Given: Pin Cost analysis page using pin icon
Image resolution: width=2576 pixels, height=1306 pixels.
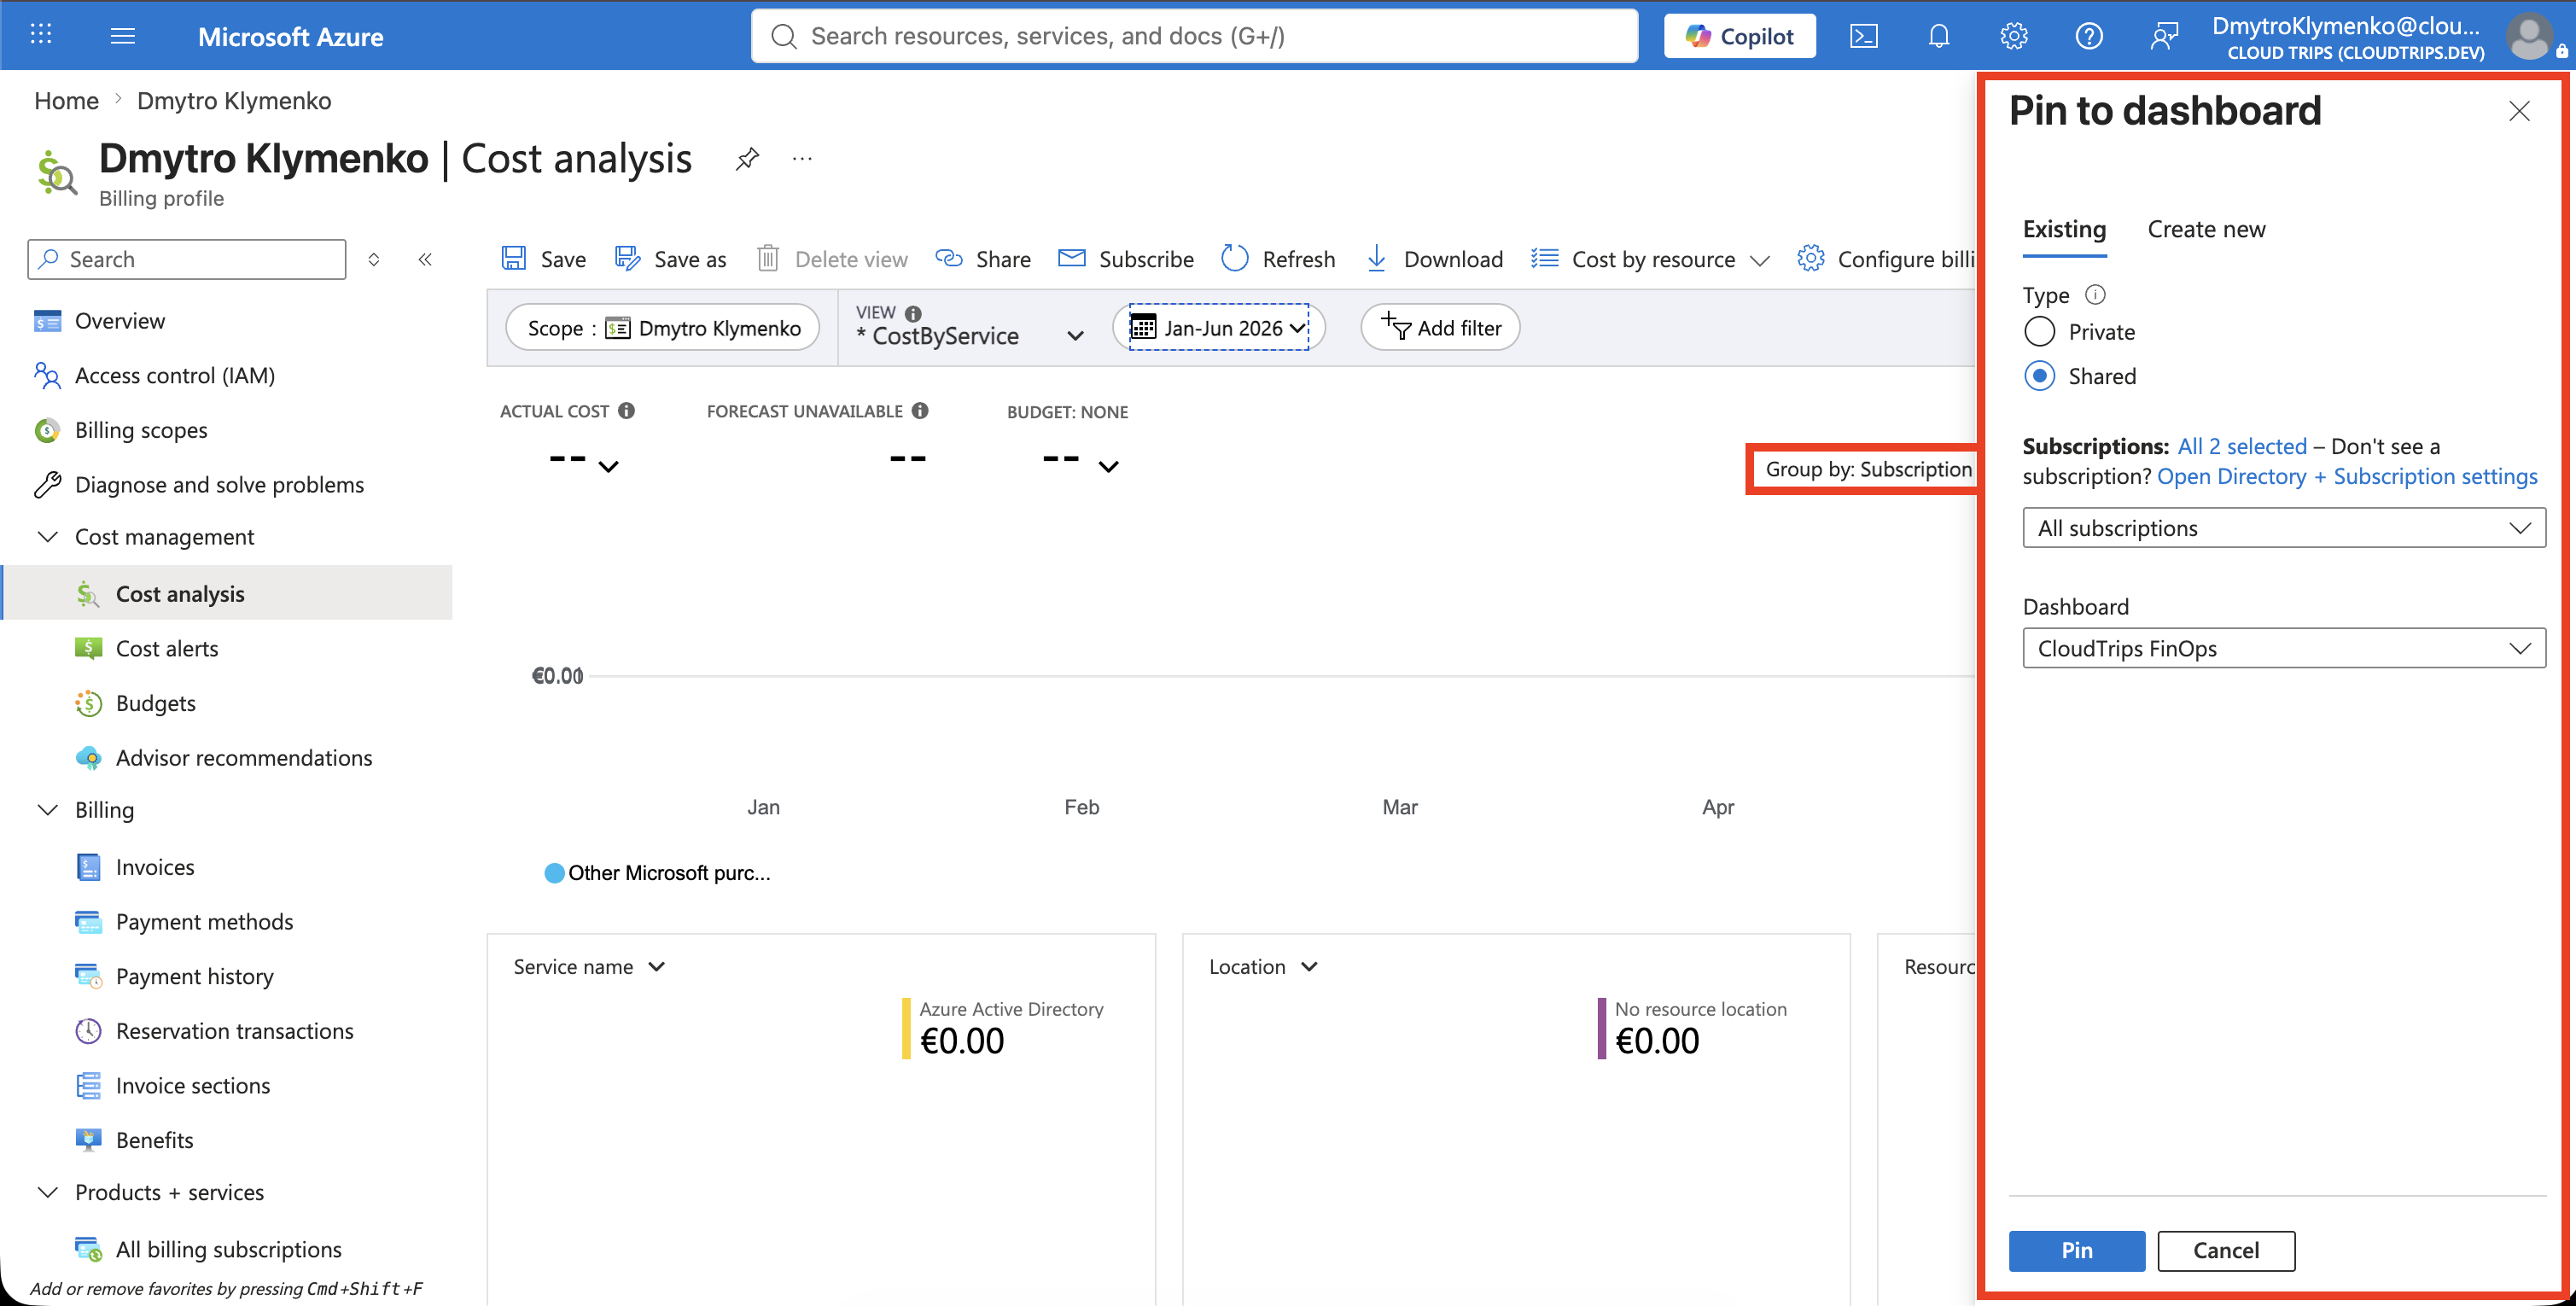Looking at the screenshot, I should coord(747,158).
